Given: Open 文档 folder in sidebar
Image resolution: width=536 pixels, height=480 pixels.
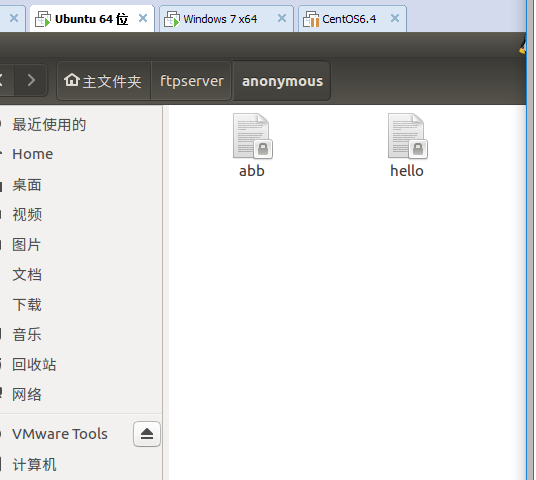Looking at the screenshot, I should click(x=81, y=275).
